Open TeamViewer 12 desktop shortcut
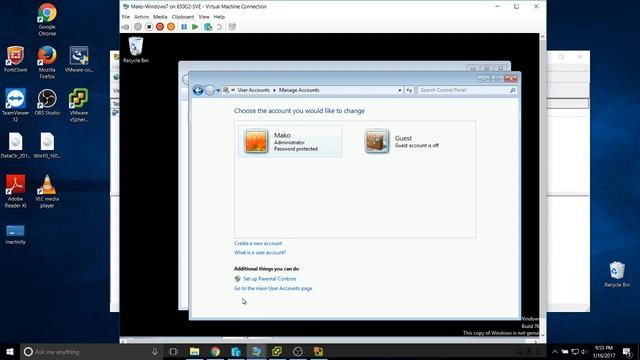The height and width of the screenshot is (360, 640). coord(15,105)
